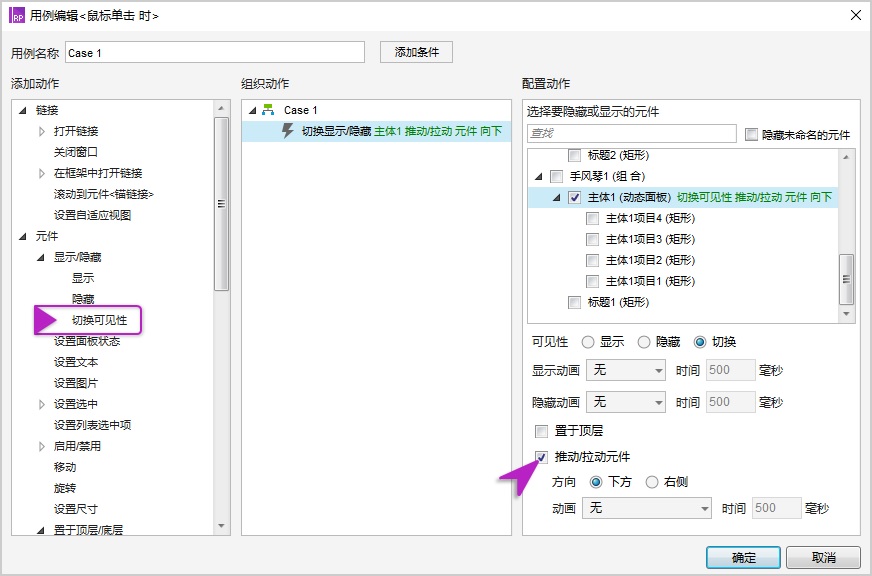
Task: Check the 标题1 (矩形) checkbox
Action: 574,302
